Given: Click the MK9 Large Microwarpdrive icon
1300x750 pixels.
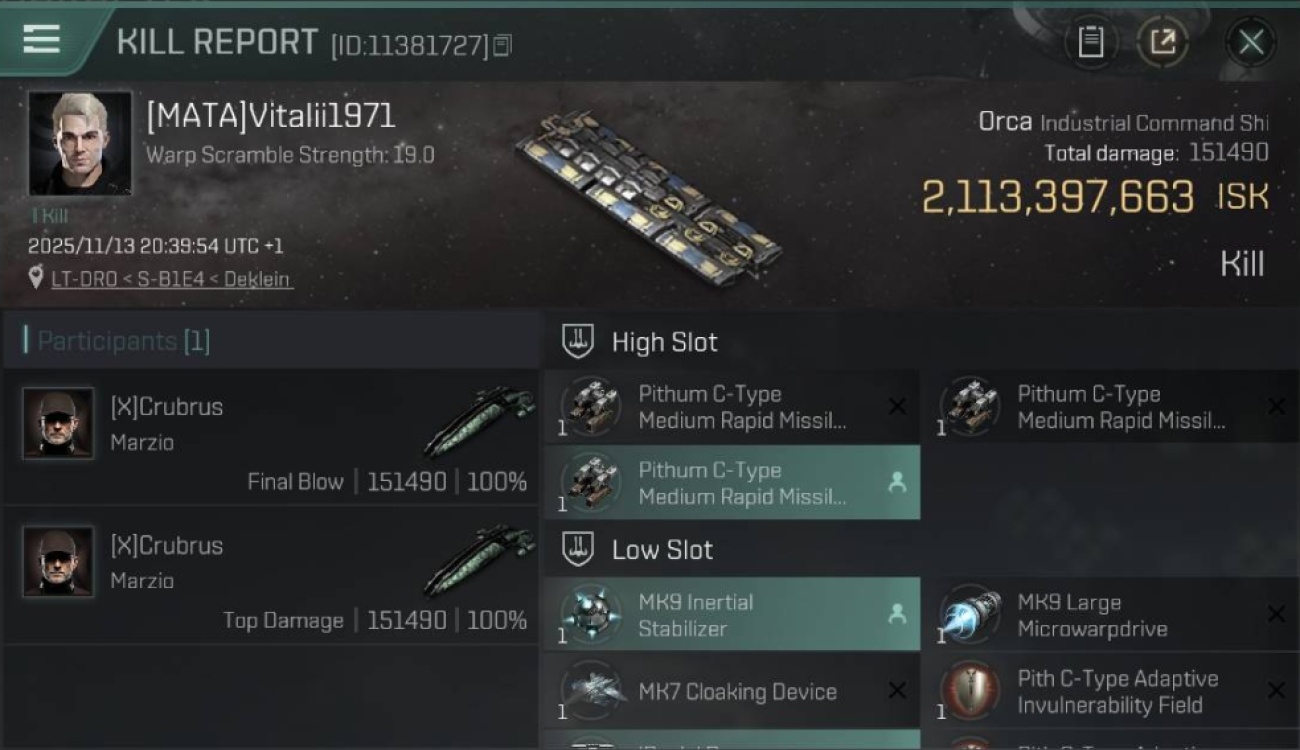Looking at the screenshot, I should point(970,614).
